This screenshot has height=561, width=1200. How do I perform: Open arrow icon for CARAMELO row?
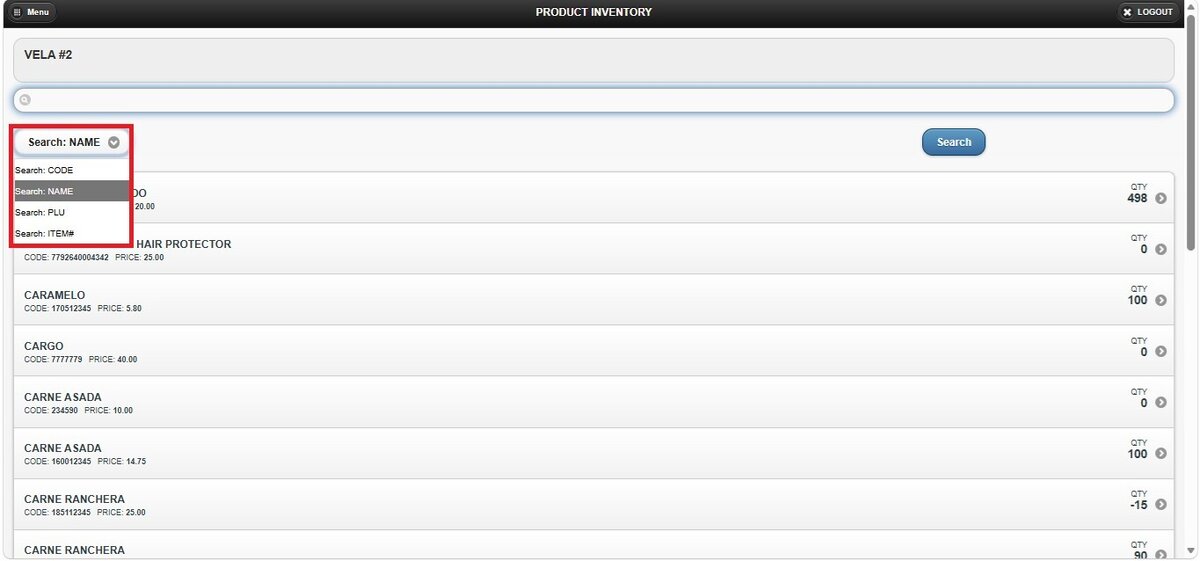coord(1161,300)
